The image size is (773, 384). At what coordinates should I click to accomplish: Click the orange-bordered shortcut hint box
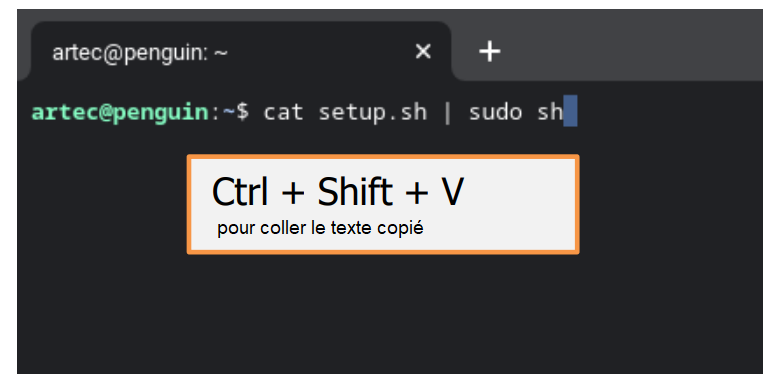point(383,205)
